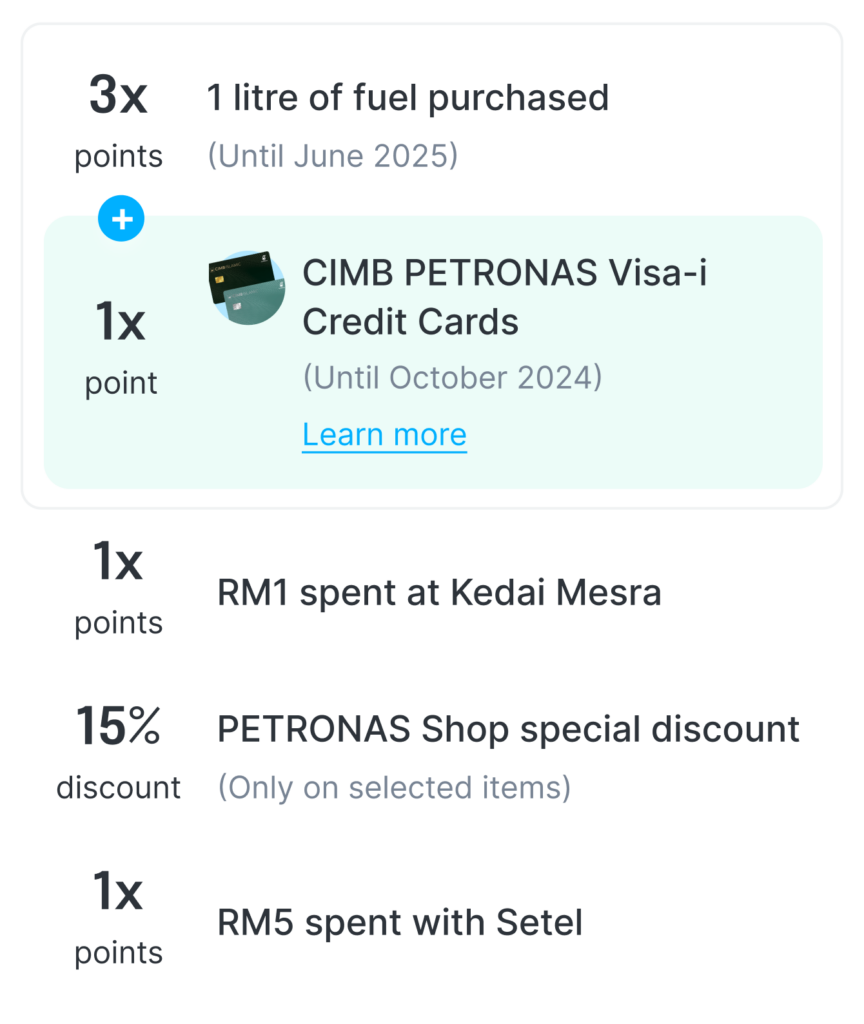This screenshot has width=864, height=1024.
Task: Select the CIMB PETRONAS Visa-i card image
Action: click(248, 289)
